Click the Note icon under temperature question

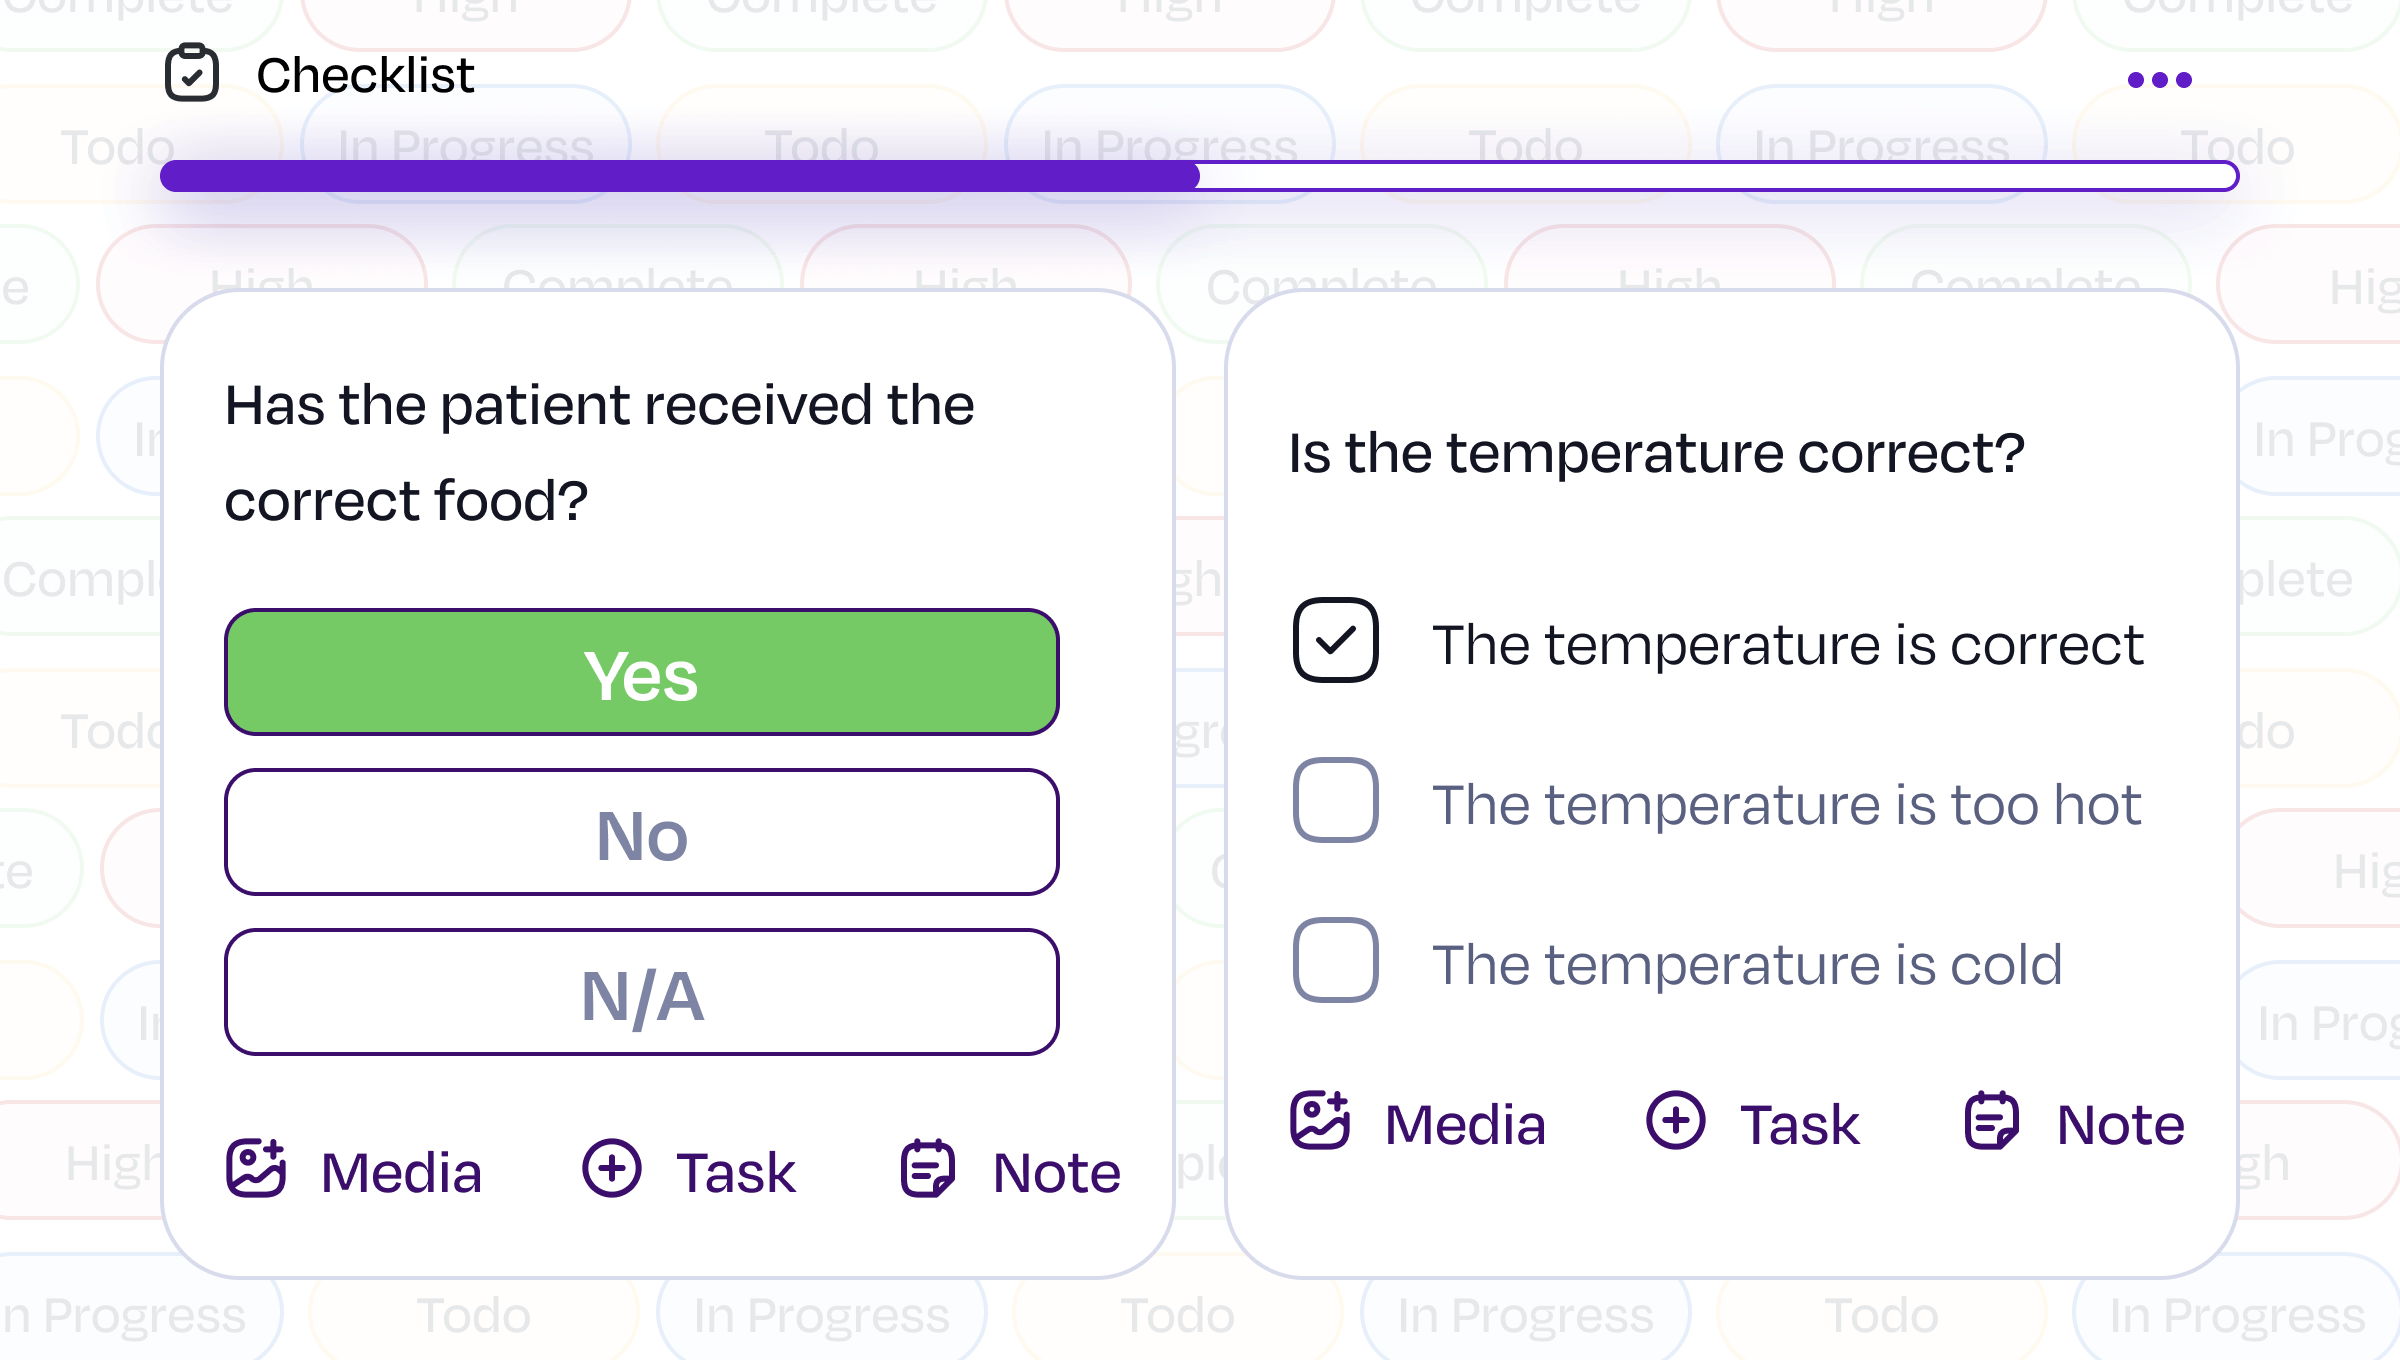[x=1991, y=1120]
